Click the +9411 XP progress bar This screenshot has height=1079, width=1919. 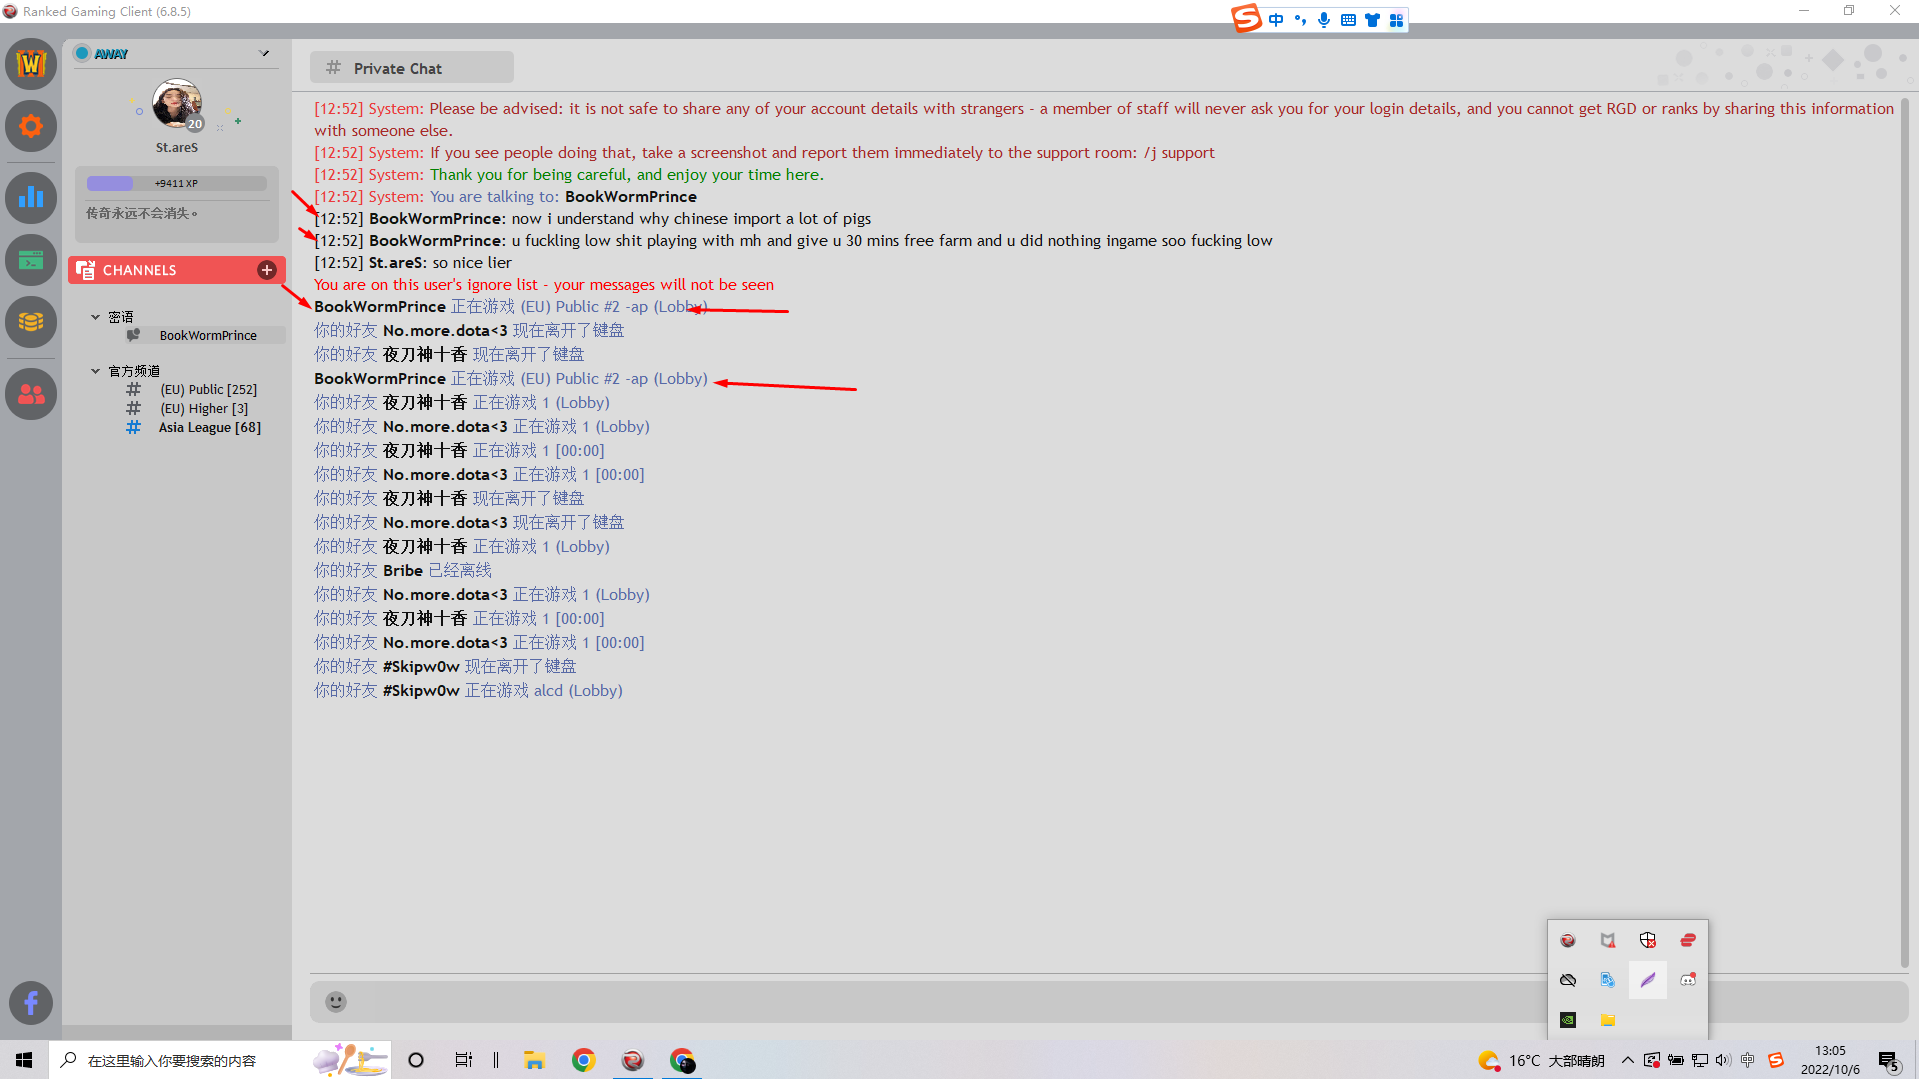(x=177, y=183)
